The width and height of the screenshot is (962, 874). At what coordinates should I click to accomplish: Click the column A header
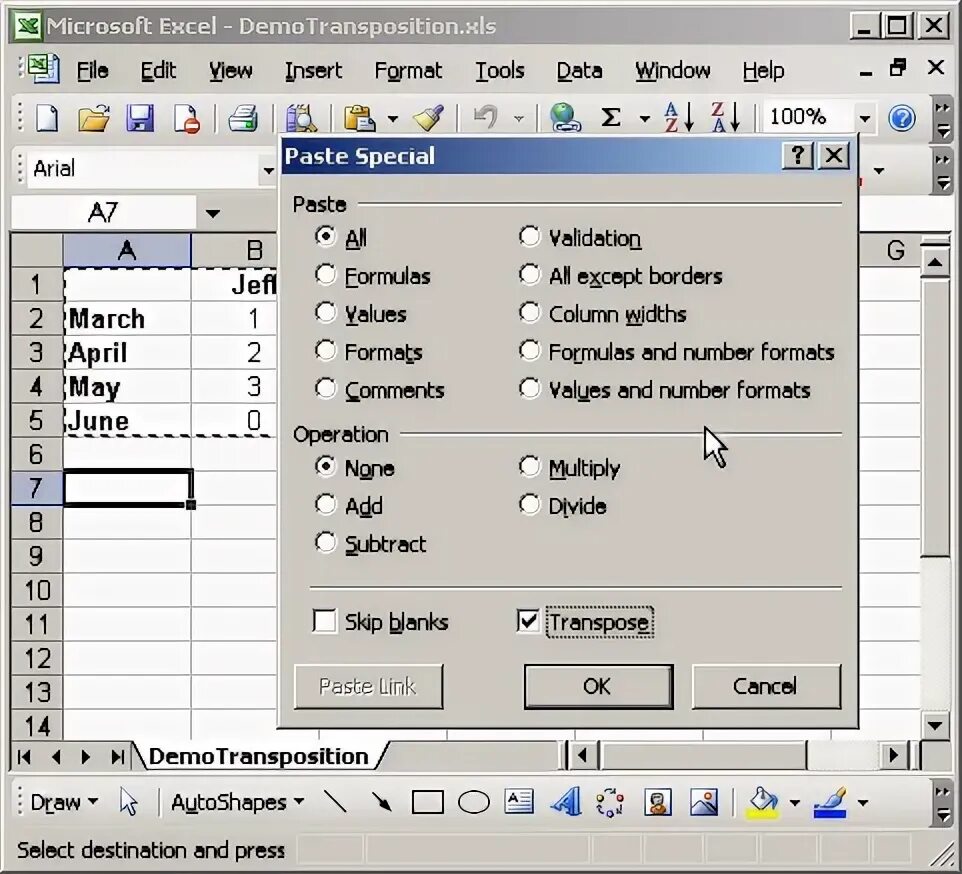tap(127, 250)
